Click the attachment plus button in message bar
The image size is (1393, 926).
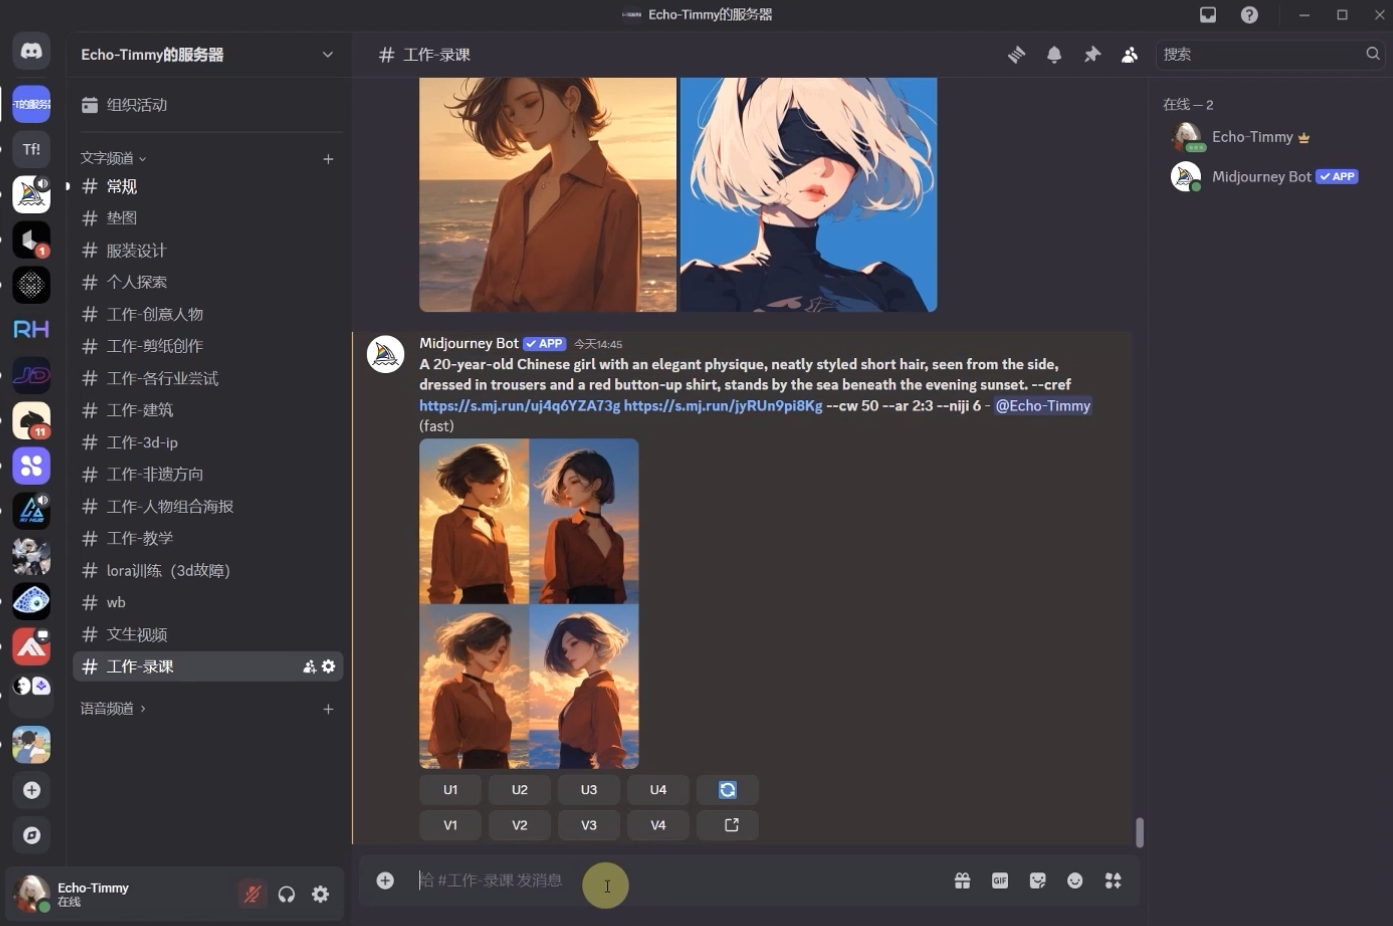[x=385, y=880]
